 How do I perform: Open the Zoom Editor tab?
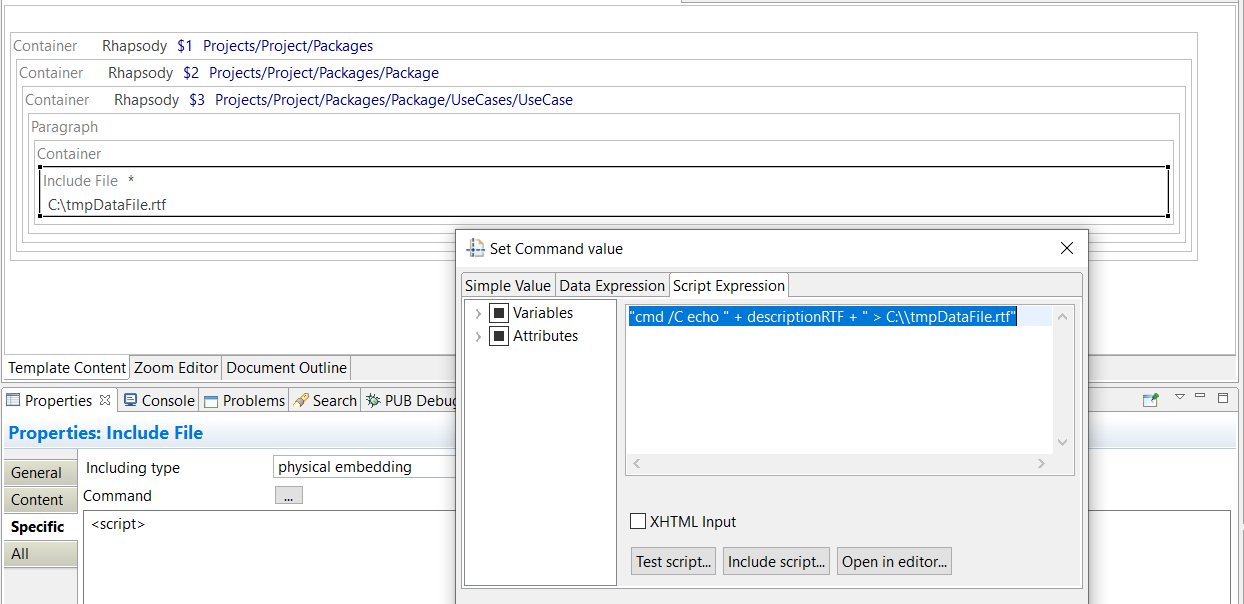pos(176,368)
